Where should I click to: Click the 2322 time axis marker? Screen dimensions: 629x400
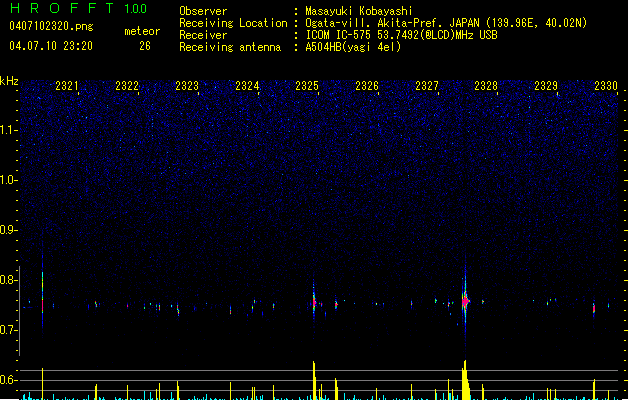[x=127, y=86]
